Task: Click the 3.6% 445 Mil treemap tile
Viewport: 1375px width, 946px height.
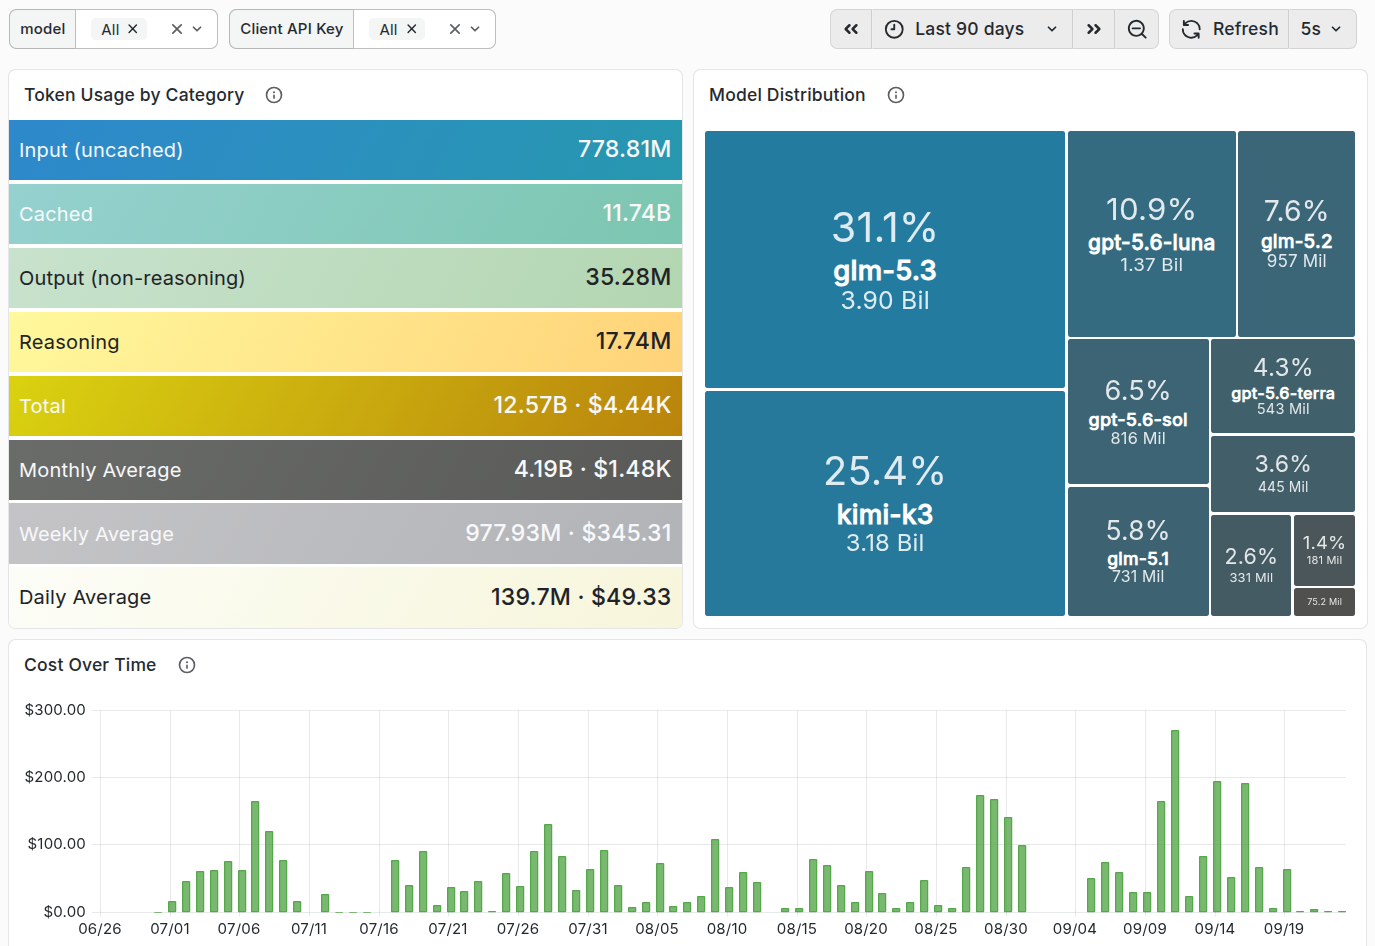Action: click(x=1283, y=474)
